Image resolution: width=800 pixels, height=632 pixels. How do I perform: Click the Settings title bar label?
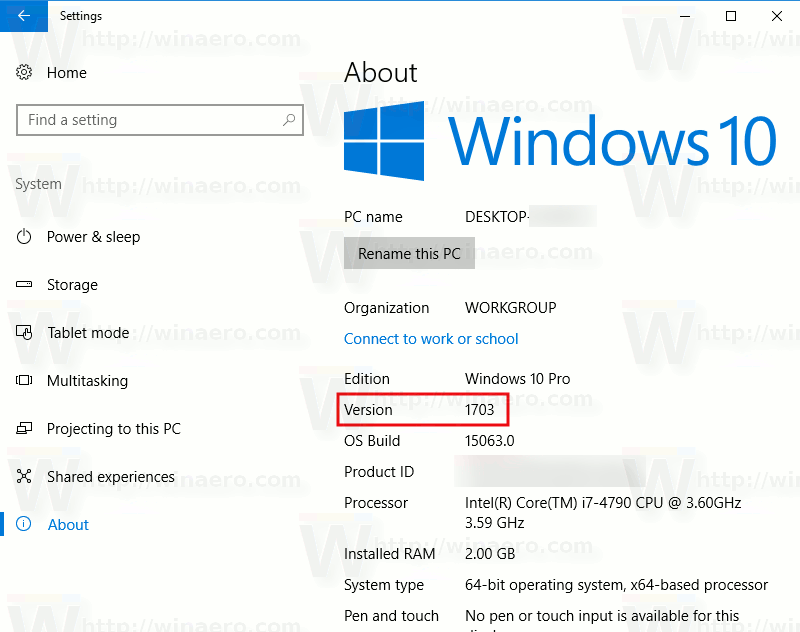coord(81,16)
